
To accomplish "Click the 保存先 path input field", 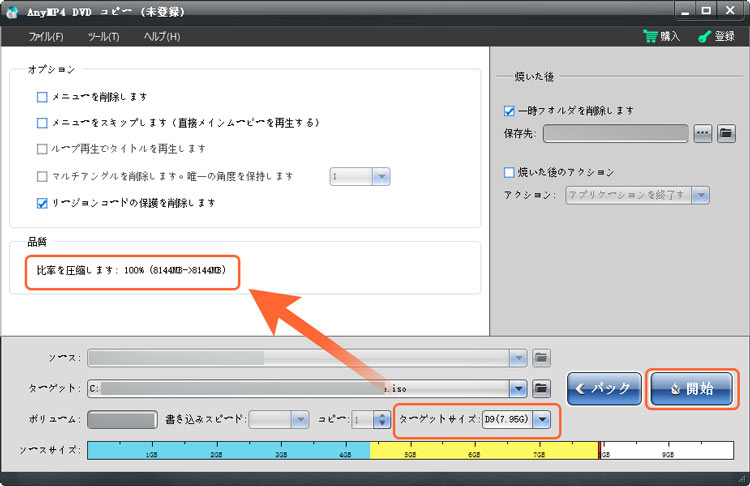I will 616,133.
